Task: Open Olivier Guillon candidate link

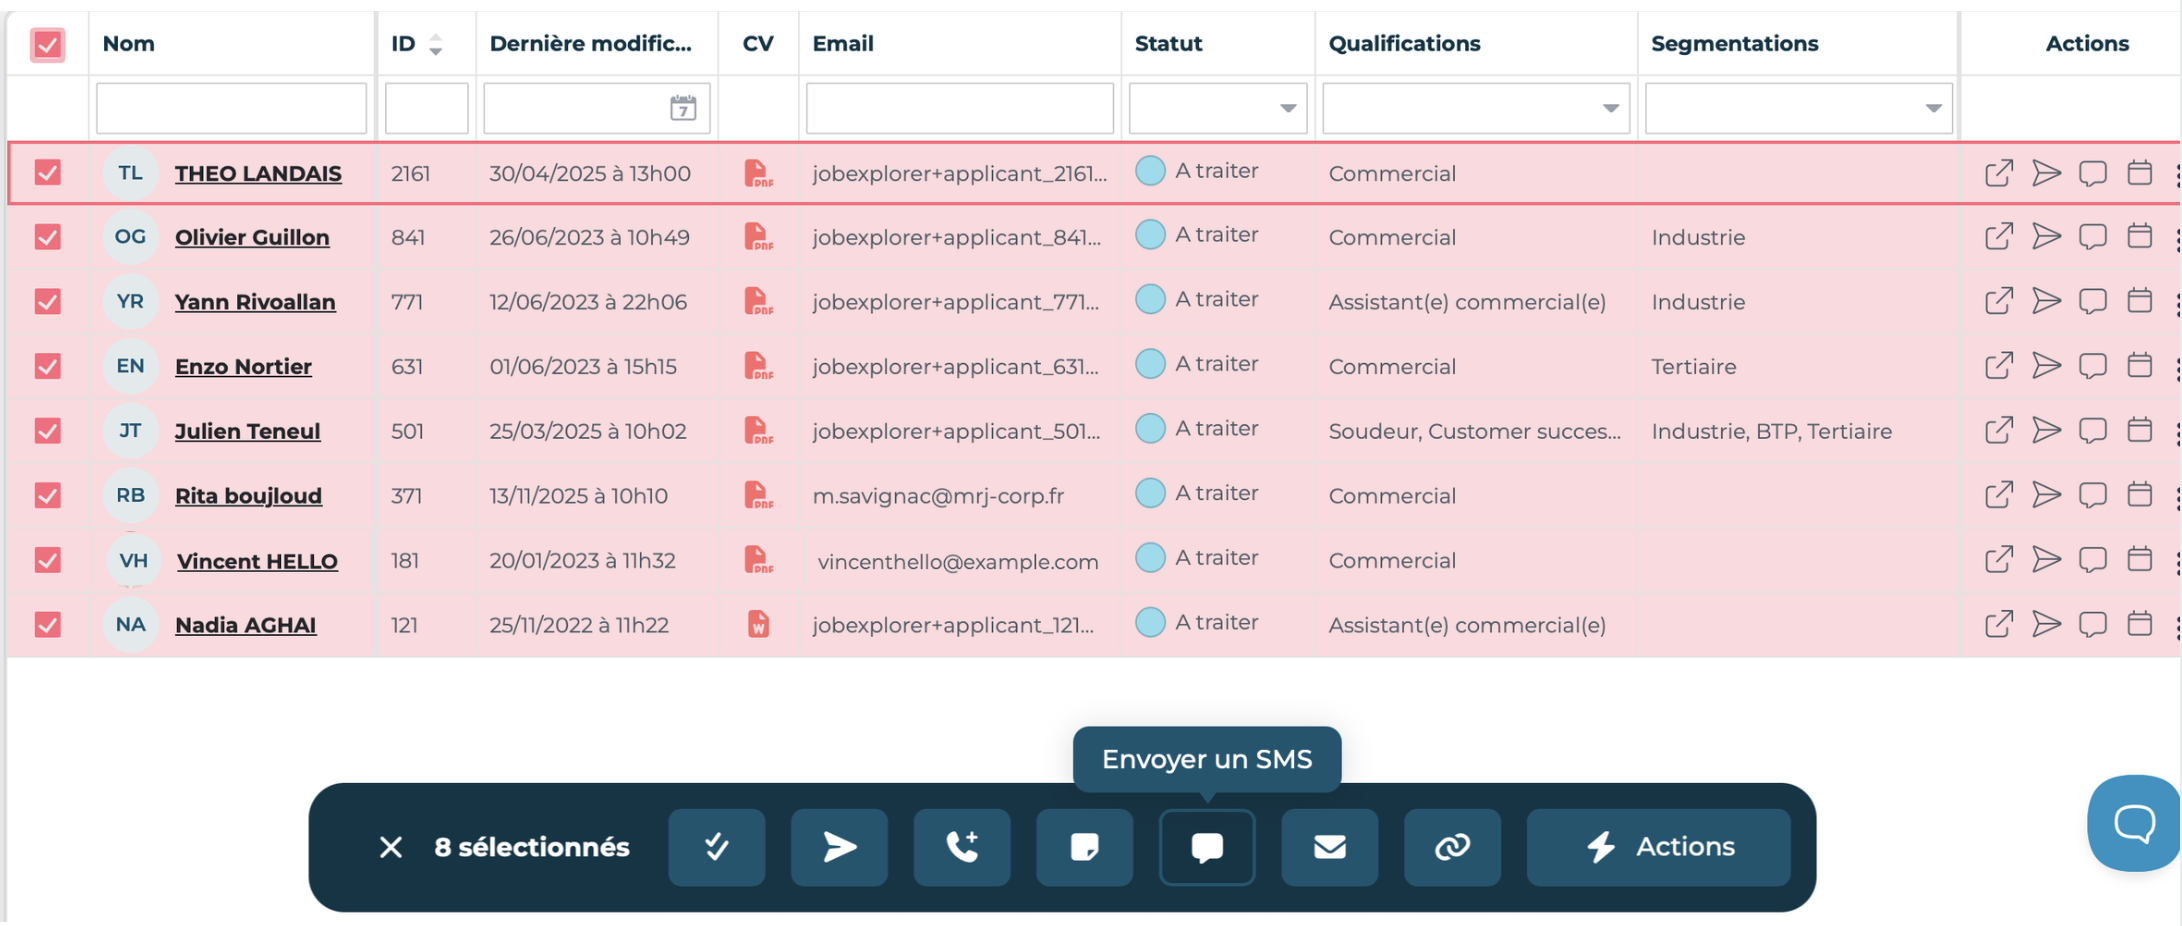Action: point(252,237)
